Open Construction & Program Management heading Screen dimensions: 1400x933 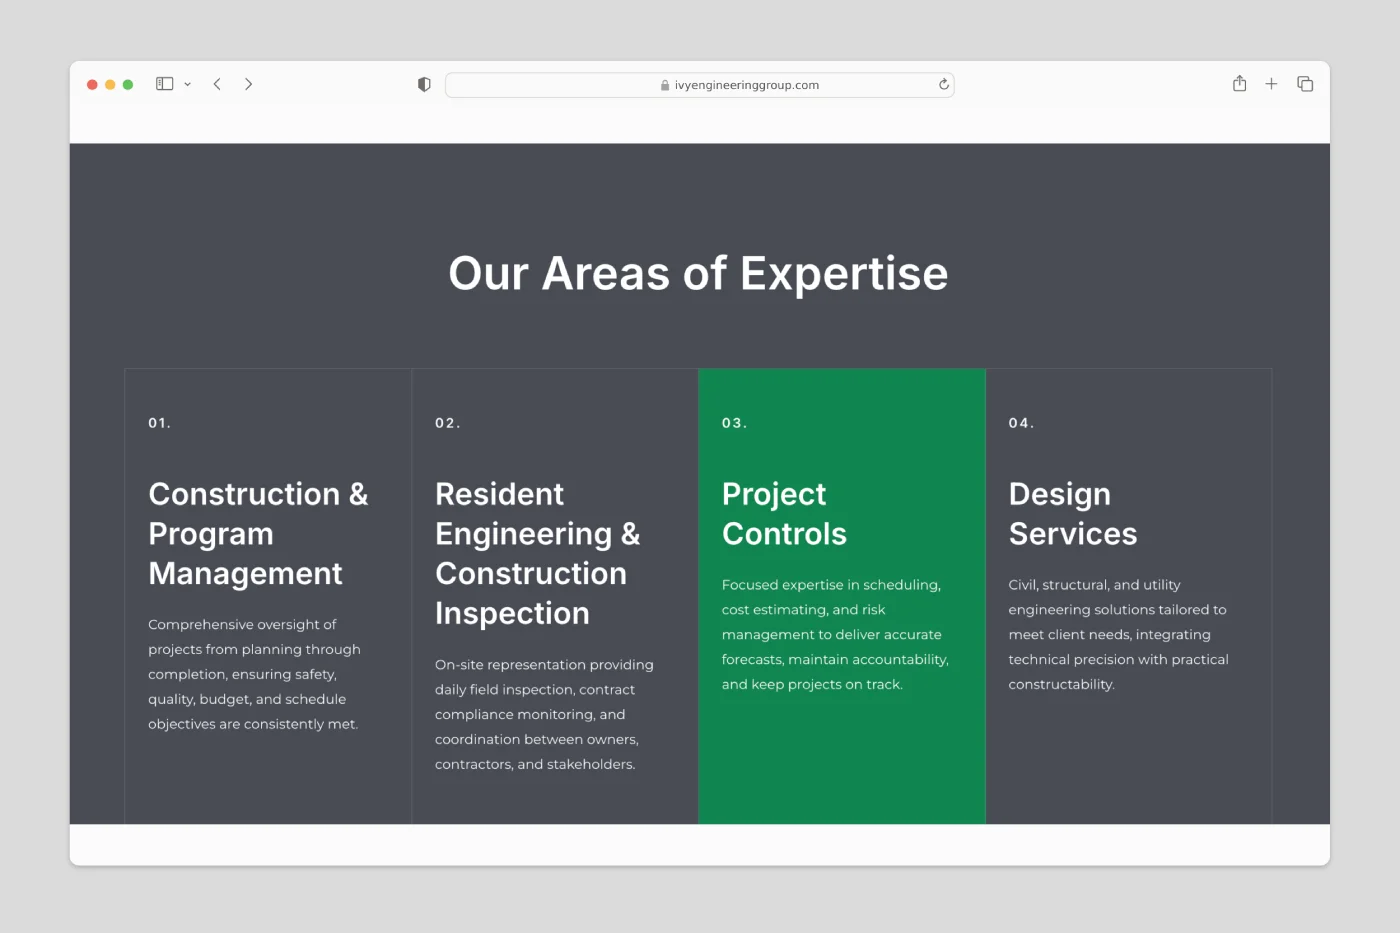(258, 533)
